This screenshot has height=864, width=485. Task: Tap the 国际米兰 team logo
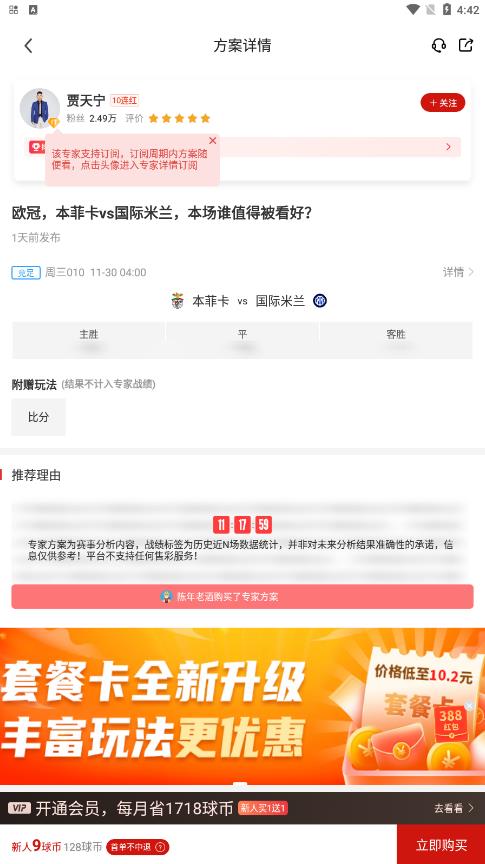(x=320, y=301)
